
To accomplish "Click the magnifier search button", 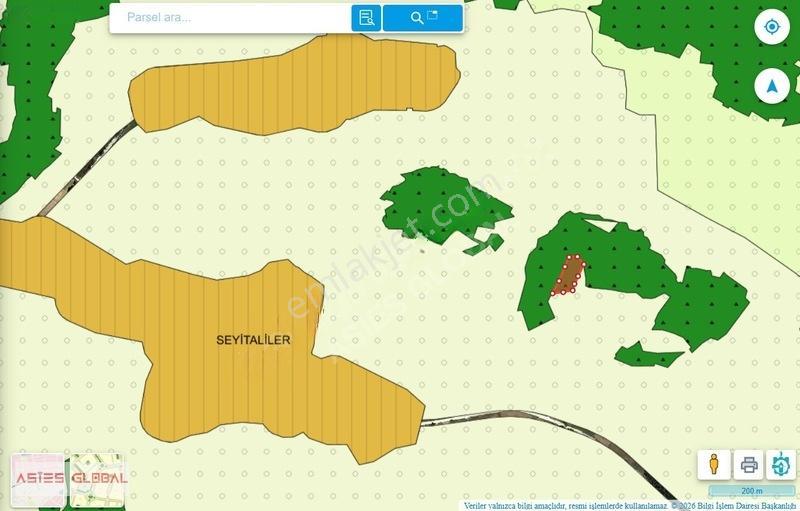I will [423, 18].
